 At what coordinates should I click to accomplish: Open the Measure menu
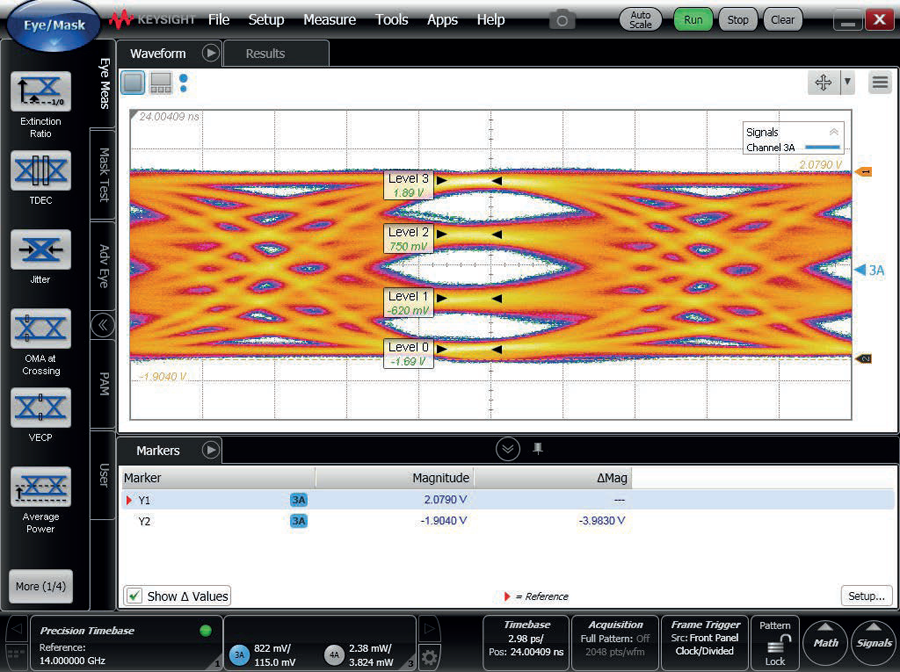(329, 19)
